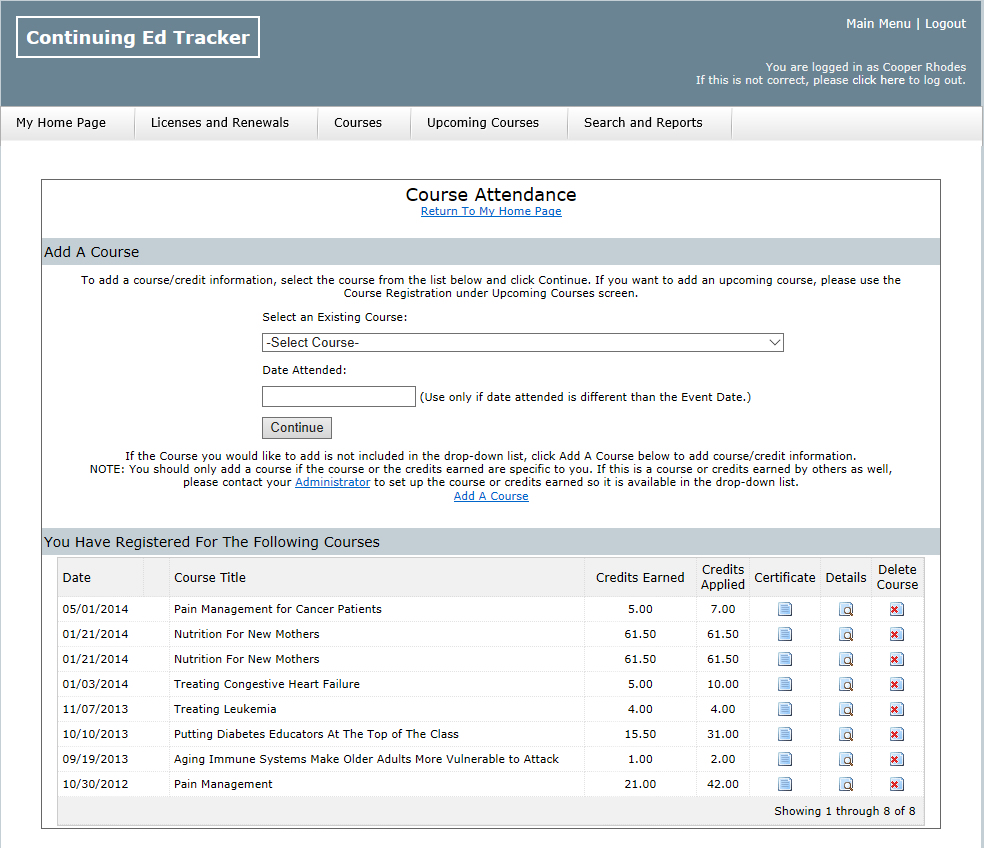
Task: View certificate for Treating Congestive Heart Failure
Action: tap(784, 684)
